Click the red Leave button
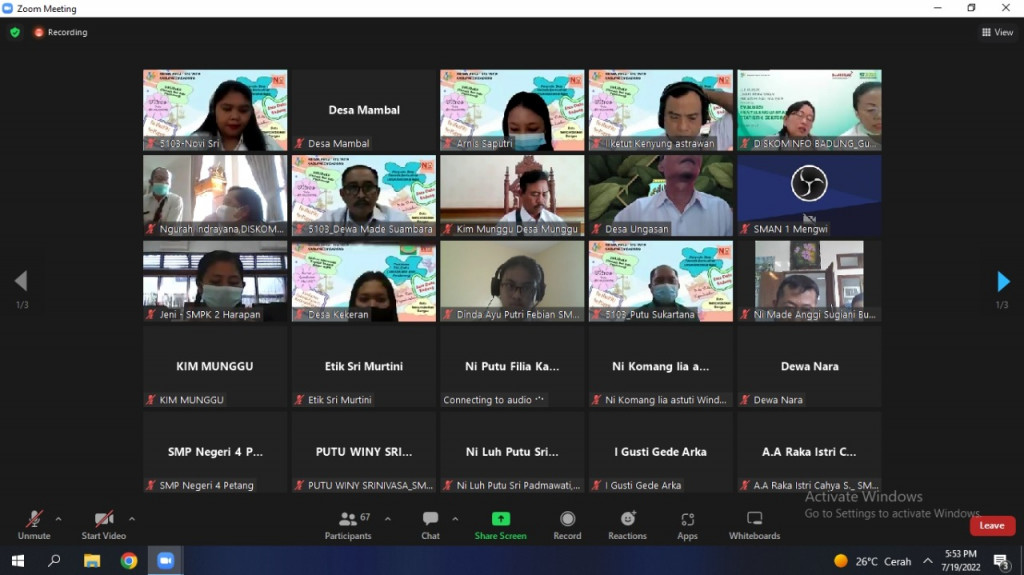The image size is (1024, 575). pos(991,525)
